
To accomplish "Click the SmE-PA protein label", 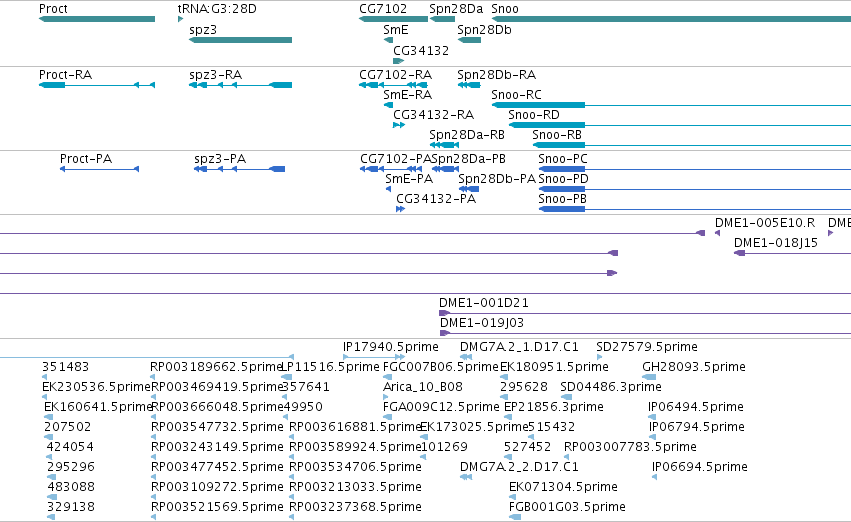I will tap(409, 179).
